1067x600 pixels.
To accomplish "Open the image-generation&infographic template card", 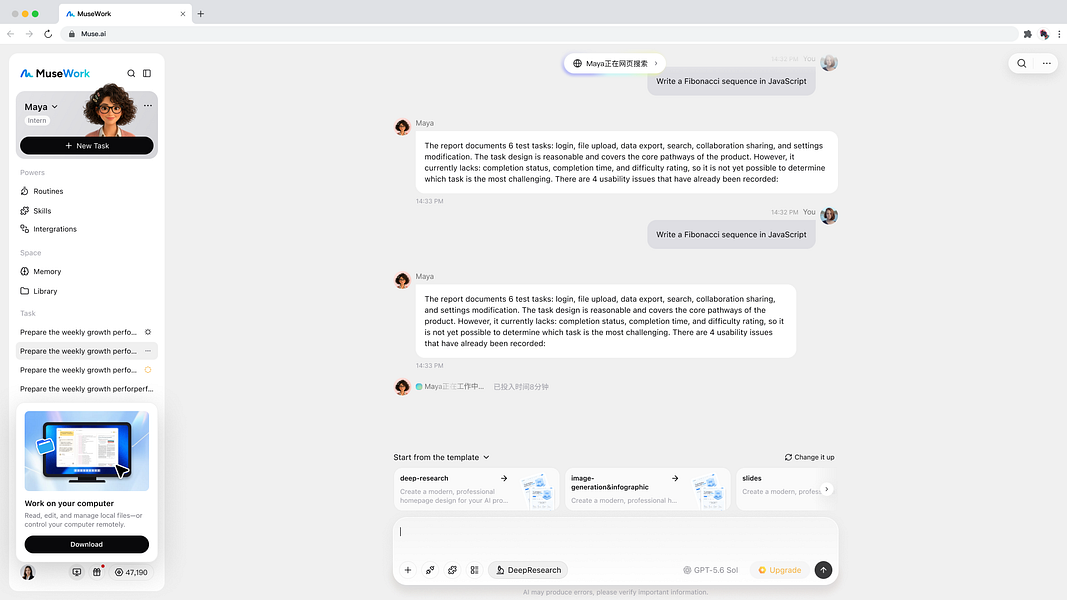I will pyautogui.click(x=647, y=489).
